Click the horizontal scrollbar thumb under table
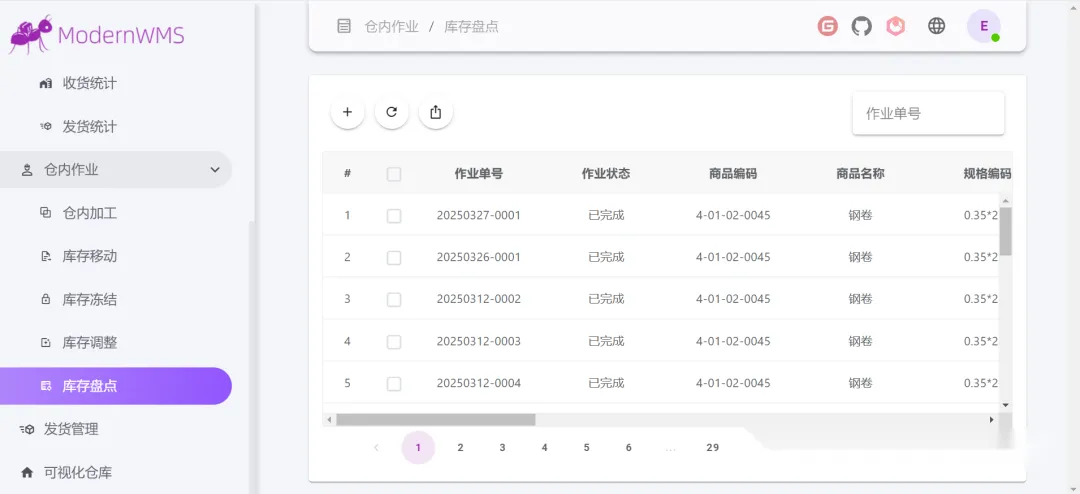Image resolution: width=1080 pixels, height=494 pixels. click(435, 420)
